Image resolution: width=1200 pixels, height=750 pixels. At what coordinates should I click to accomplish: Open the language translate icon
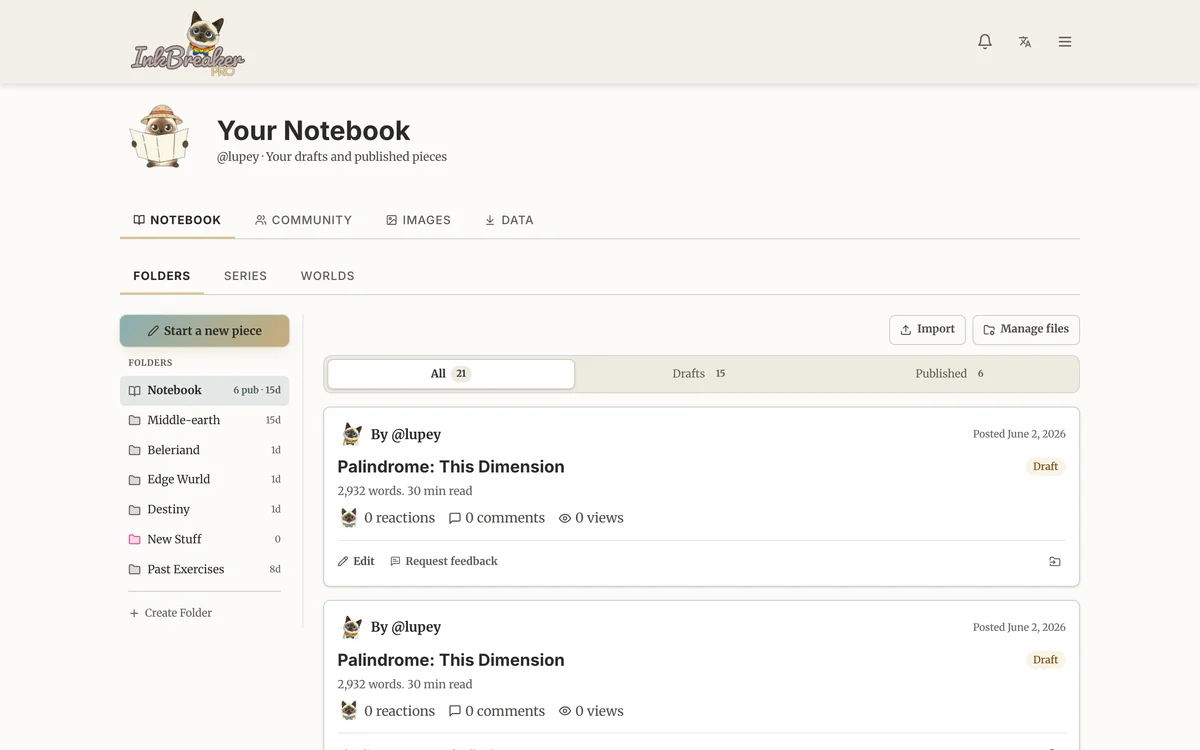(1025, 41)
